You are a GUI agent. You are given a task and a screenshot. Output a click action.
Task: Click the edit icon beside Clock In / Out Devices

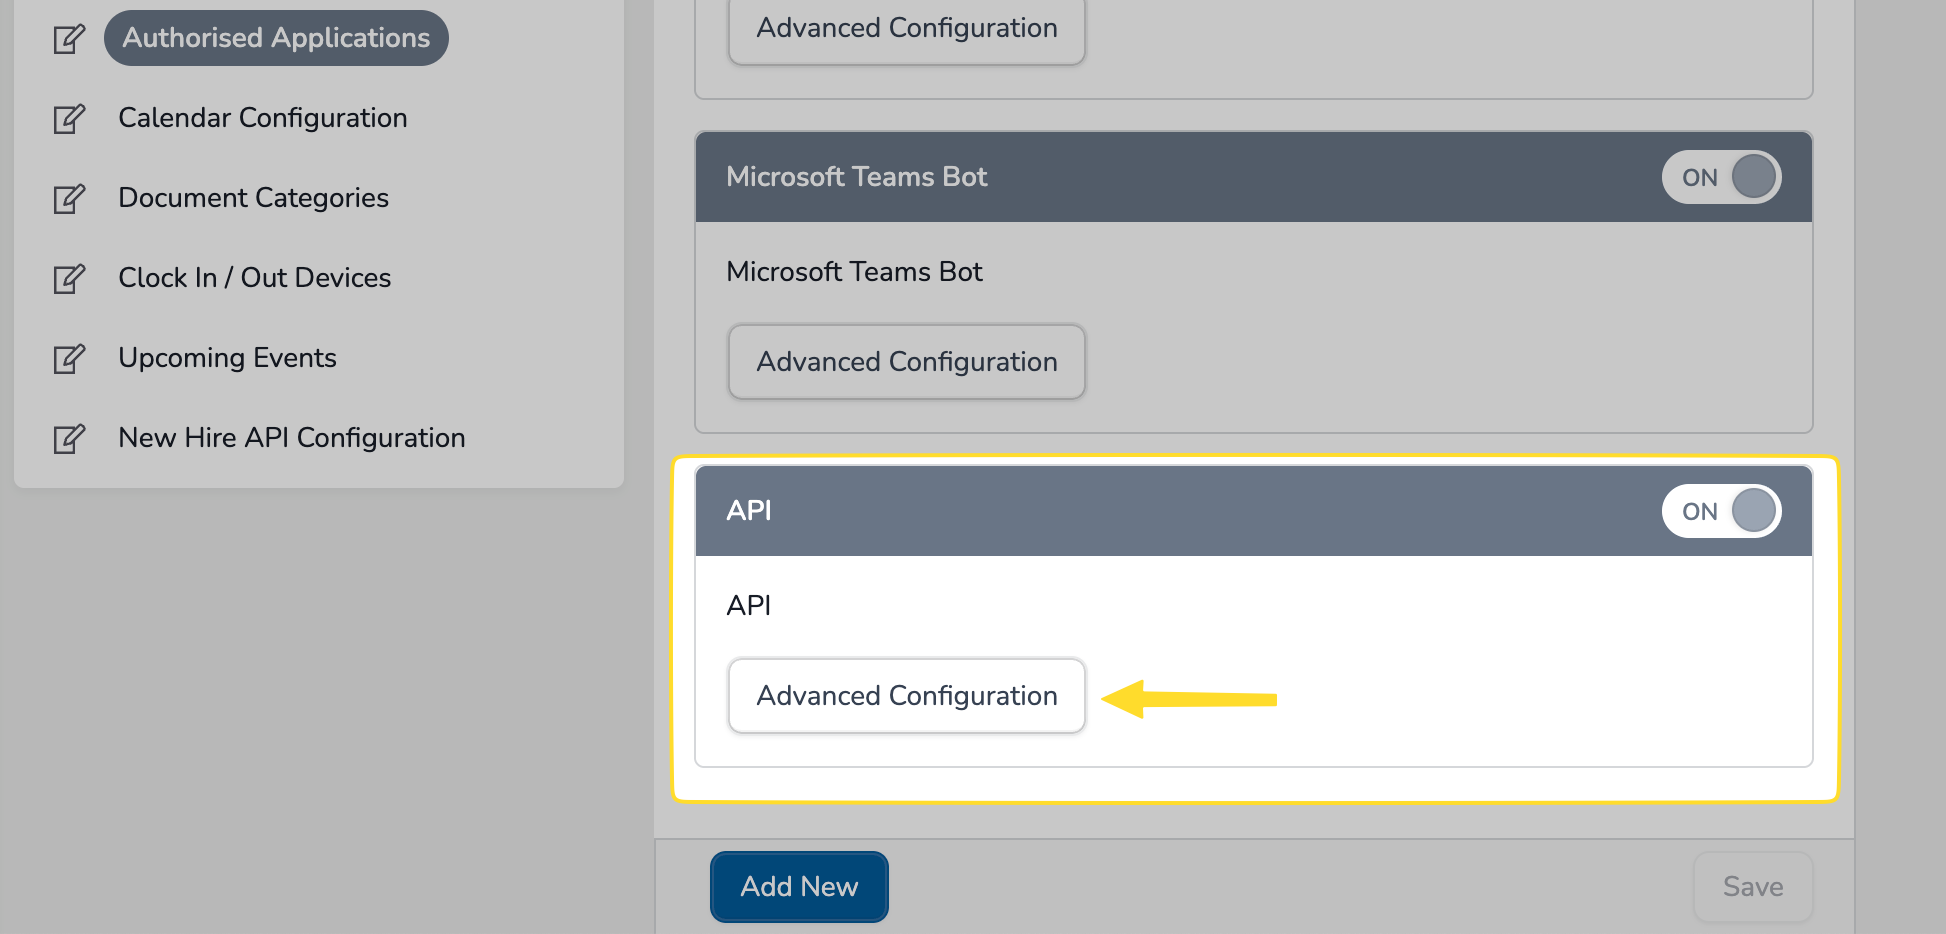point(69,279)
